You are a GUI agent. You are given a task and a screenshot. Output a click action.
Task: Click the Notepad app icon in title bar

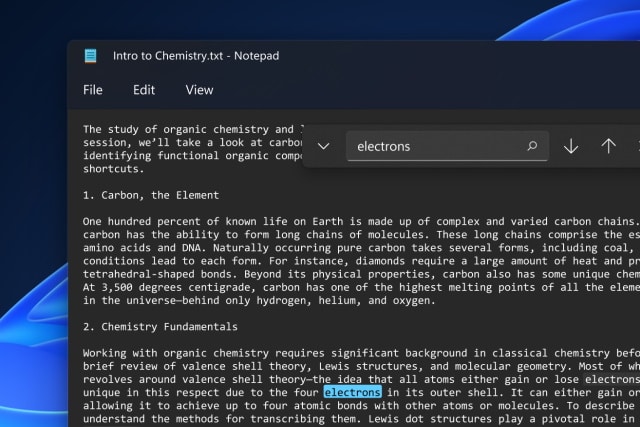pyautogui.click(x=91, y=56)
